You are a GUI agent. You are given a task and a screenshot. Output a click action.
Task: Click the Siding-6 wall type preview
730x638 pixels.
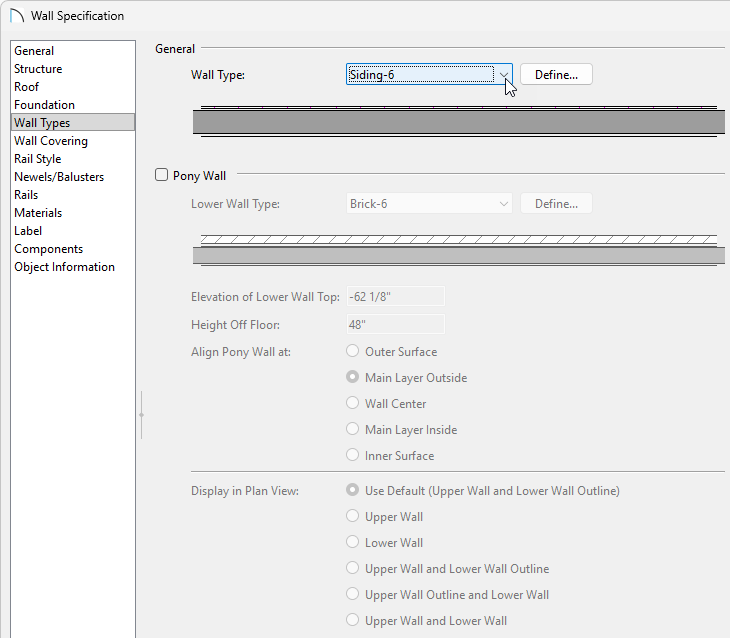click(x=459, y=122)
